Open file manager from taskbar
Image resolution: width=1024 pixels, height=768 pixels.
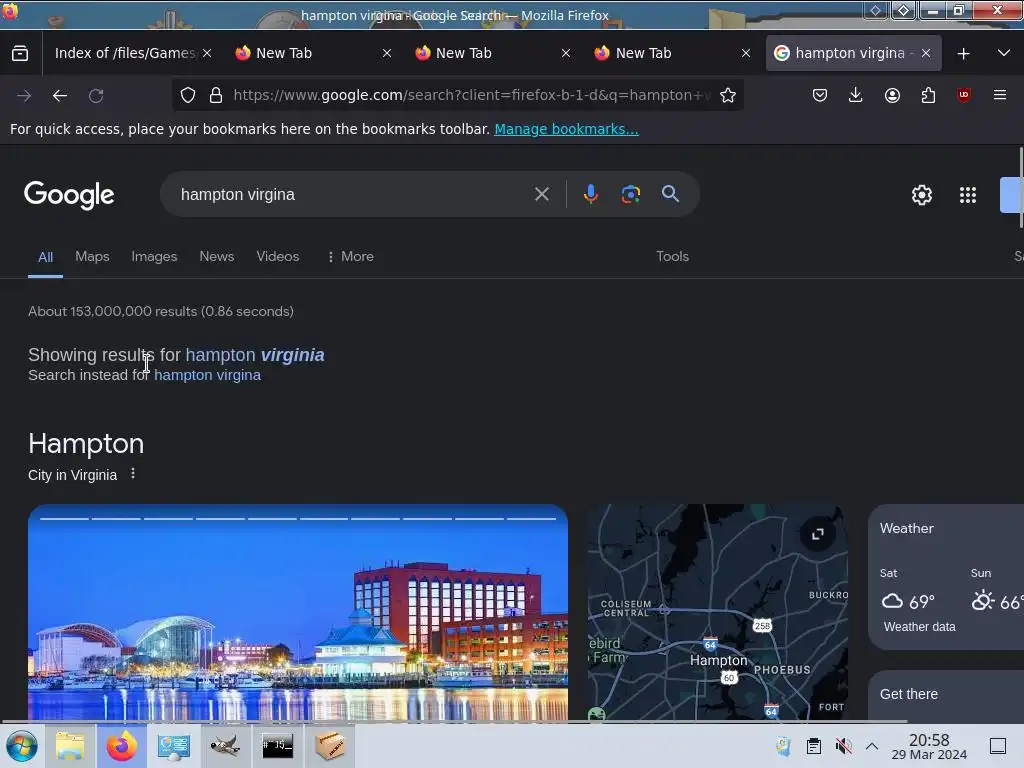pyautogui.click(x=70, y=746)
